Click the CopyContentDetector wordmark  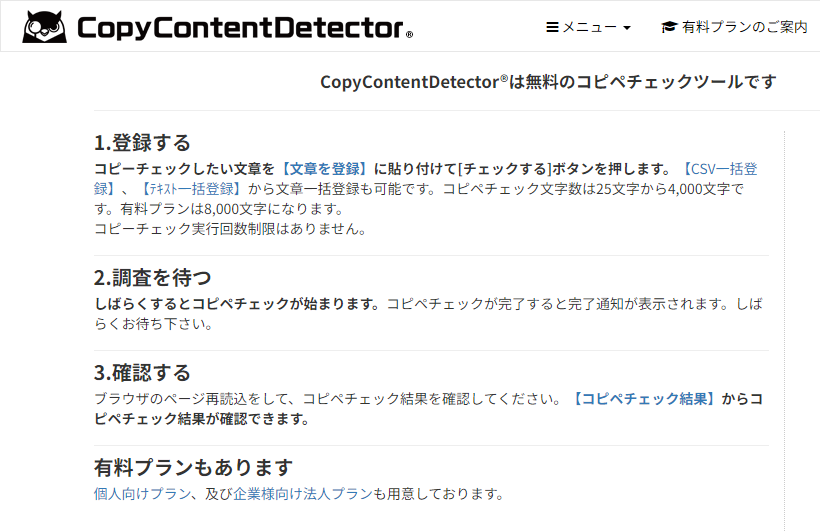245,28
